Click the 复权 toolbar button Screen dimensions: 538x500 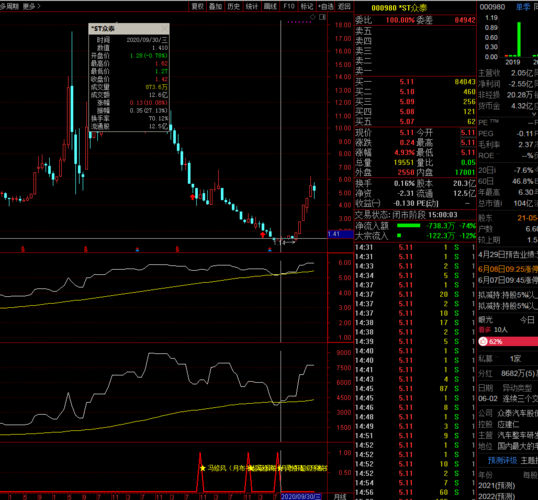(198, 6)
